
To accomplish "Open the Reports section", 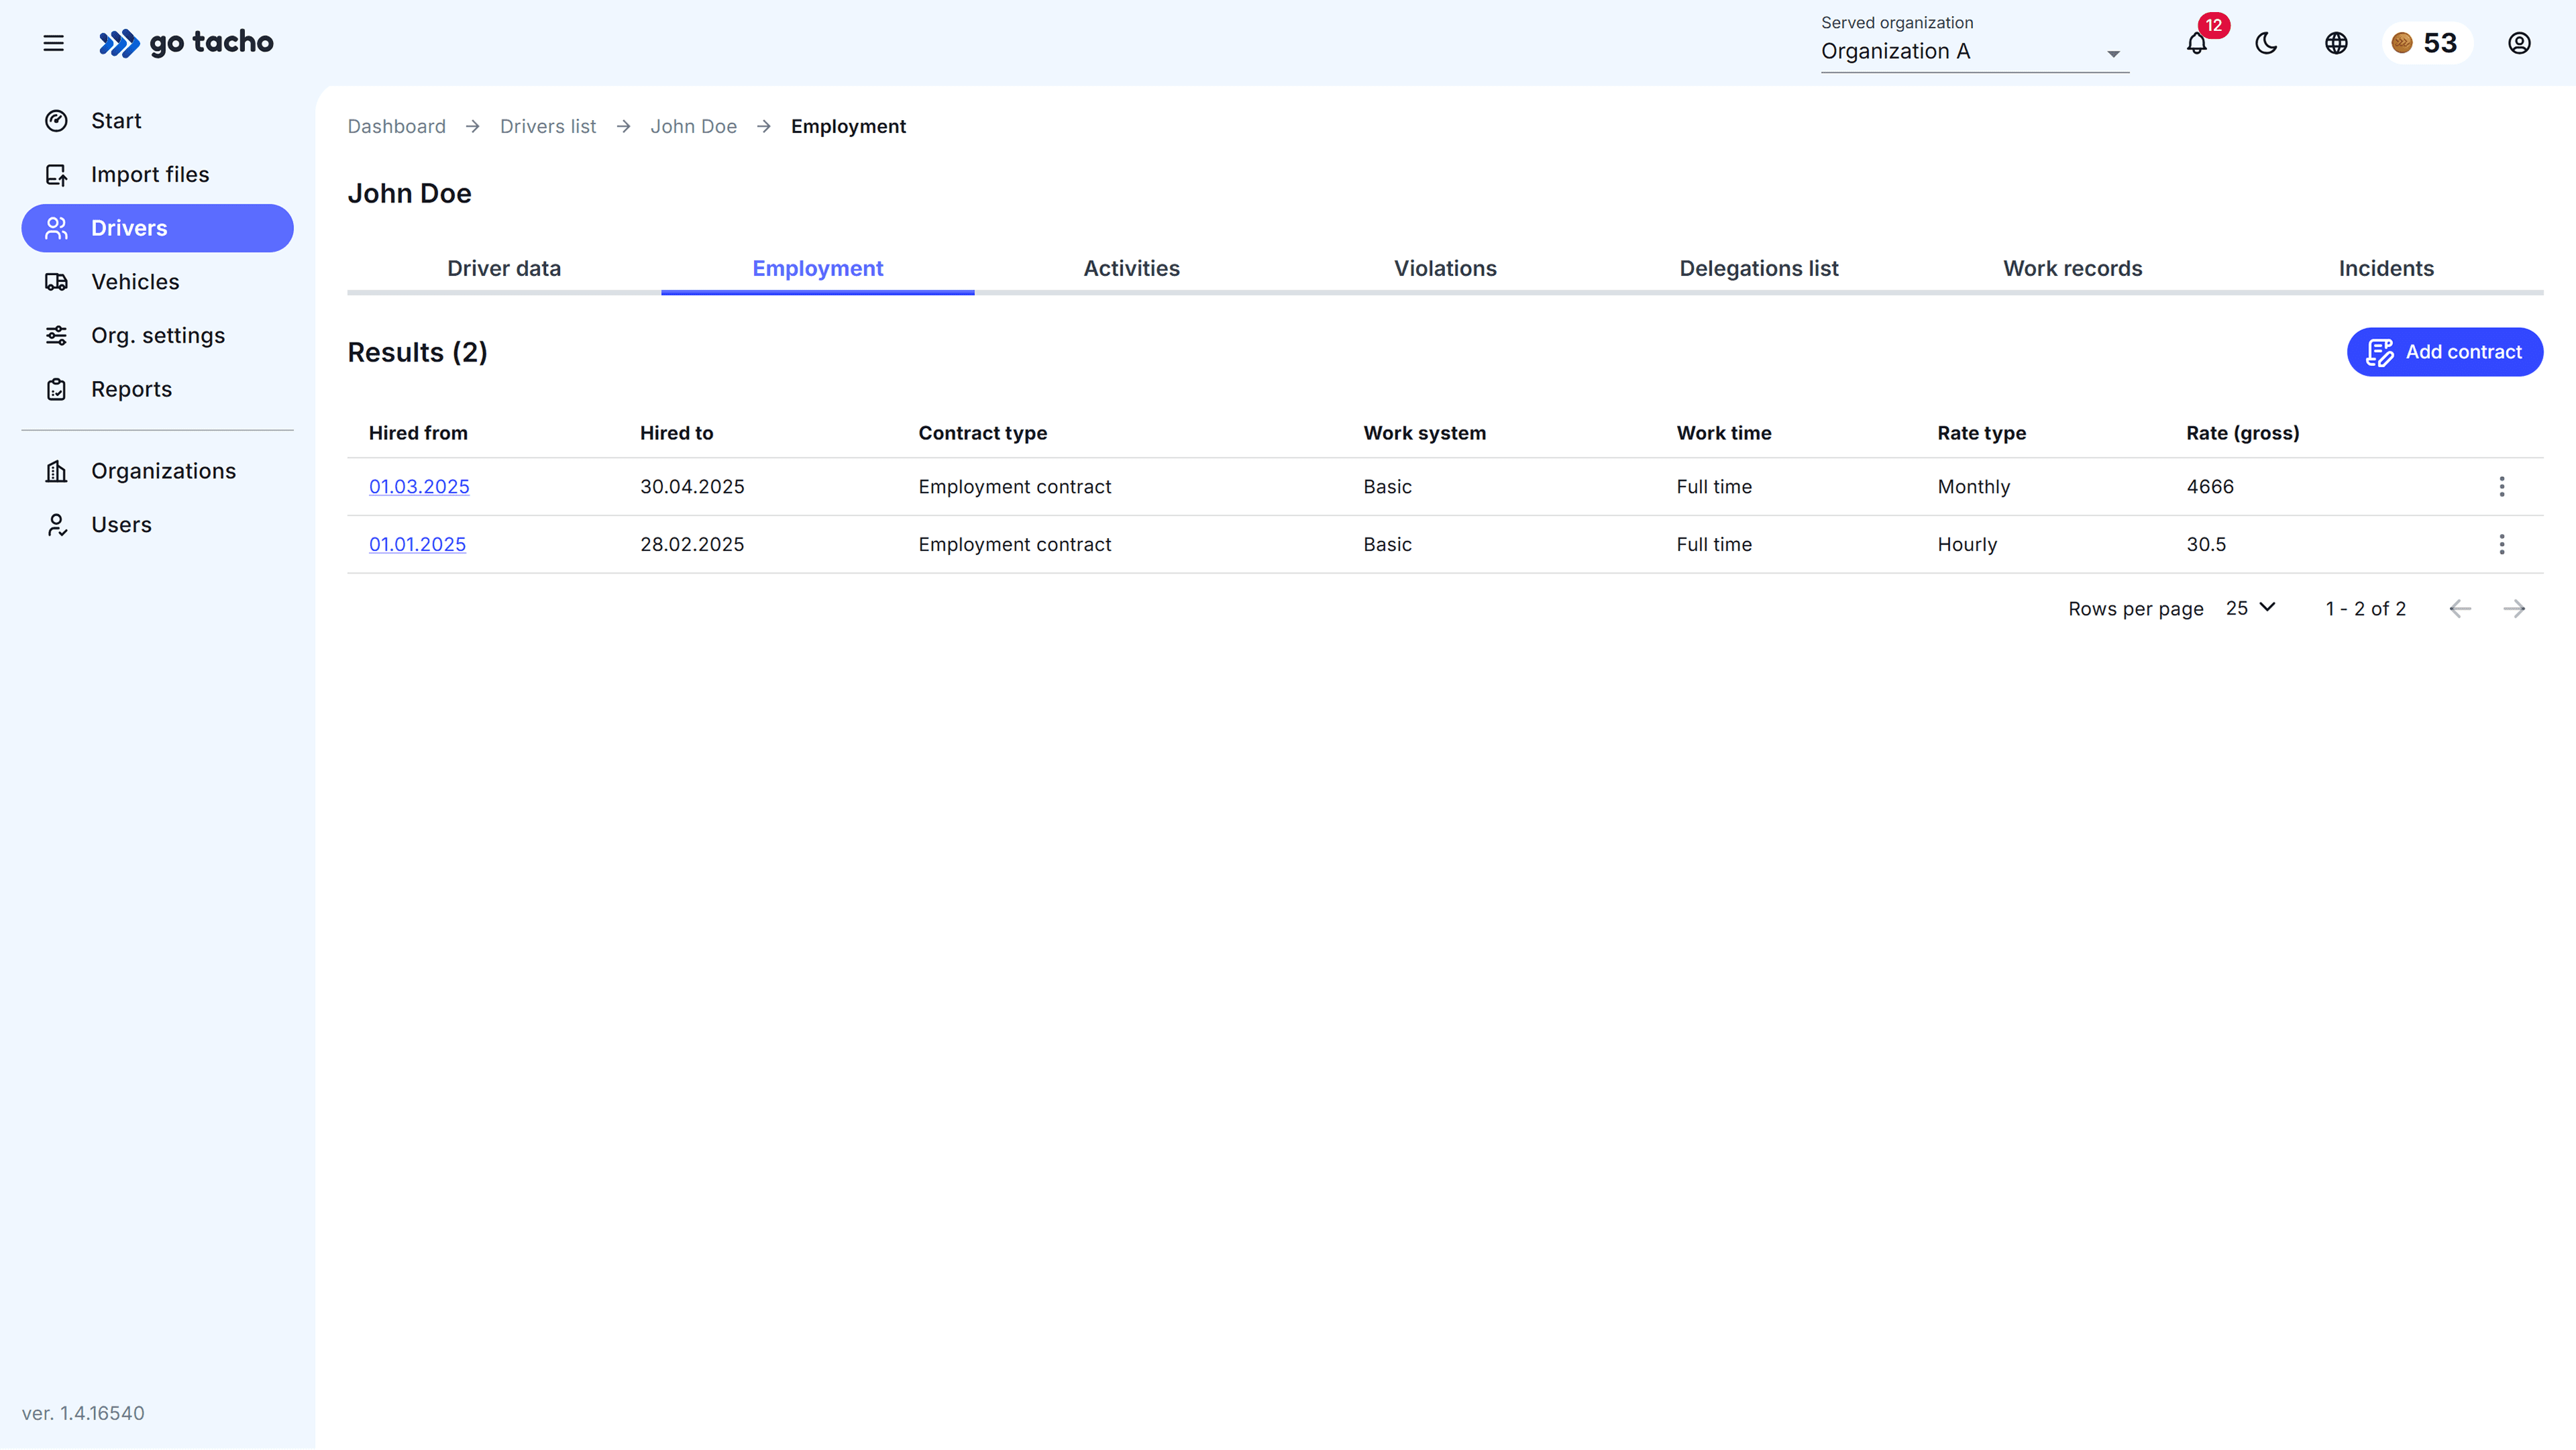I will [131, 388].
